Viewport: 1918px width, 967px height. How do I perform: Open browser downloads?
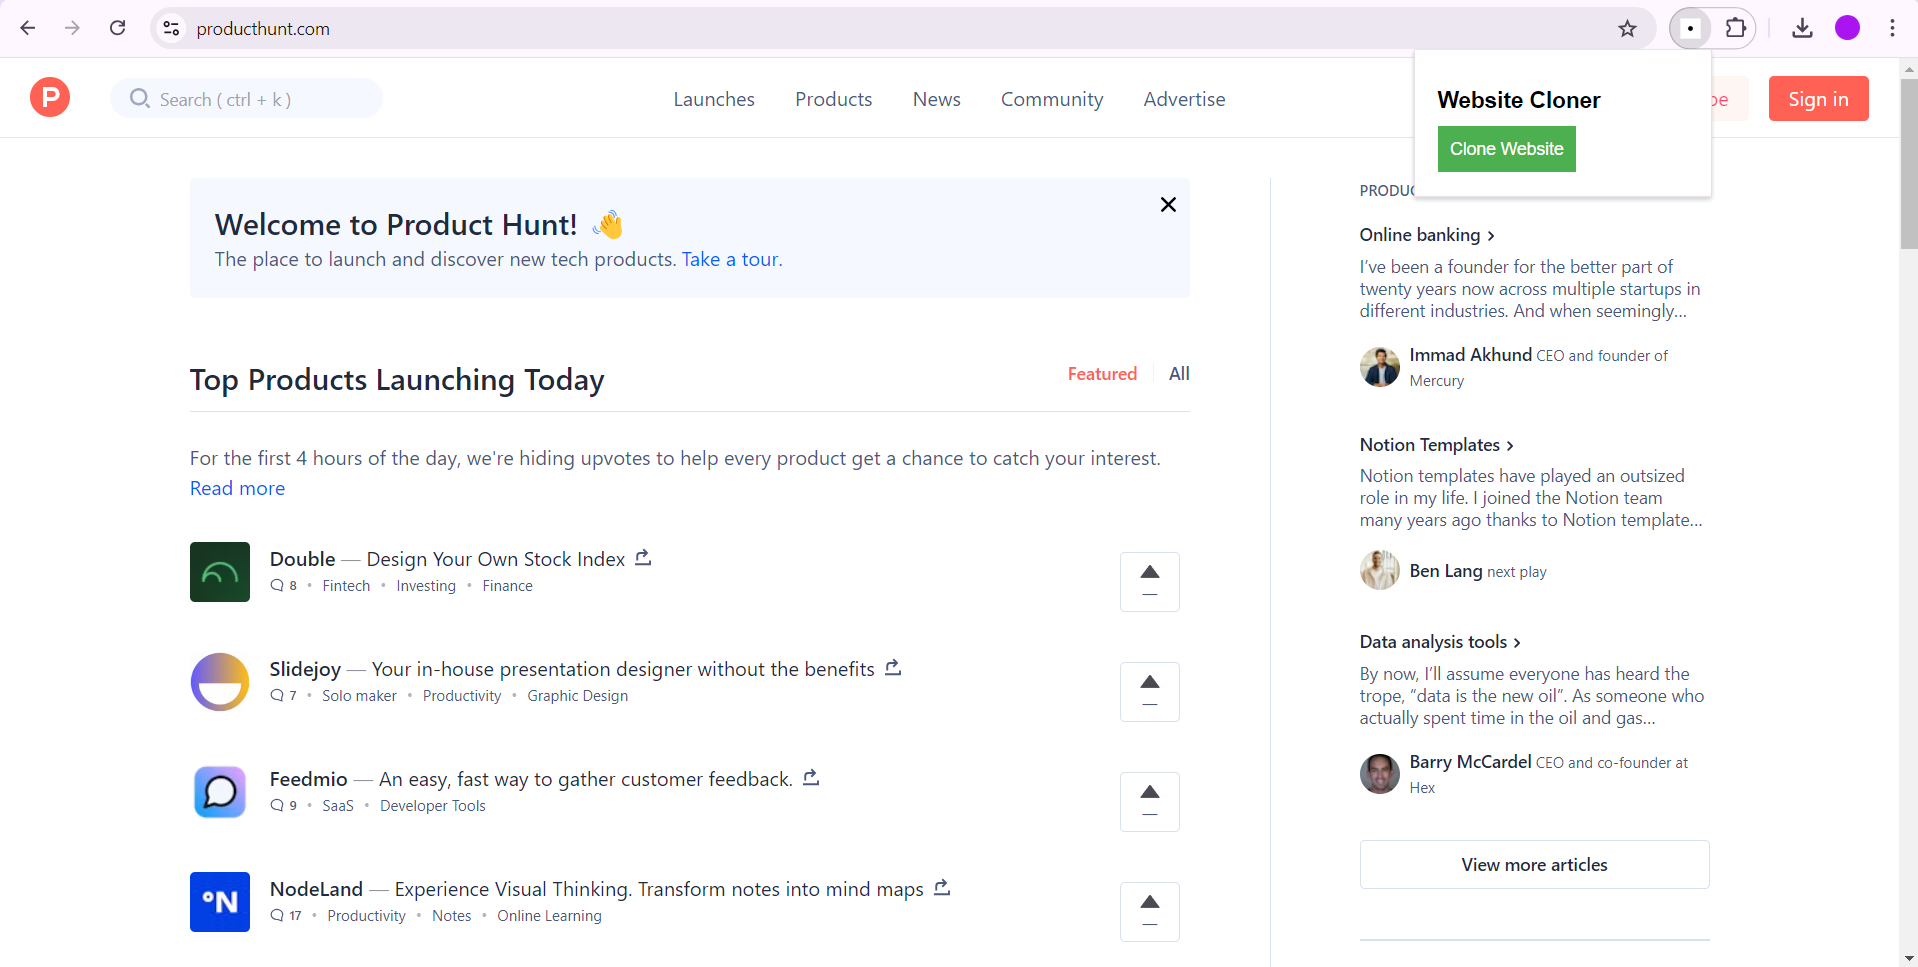pos(1802,28)
